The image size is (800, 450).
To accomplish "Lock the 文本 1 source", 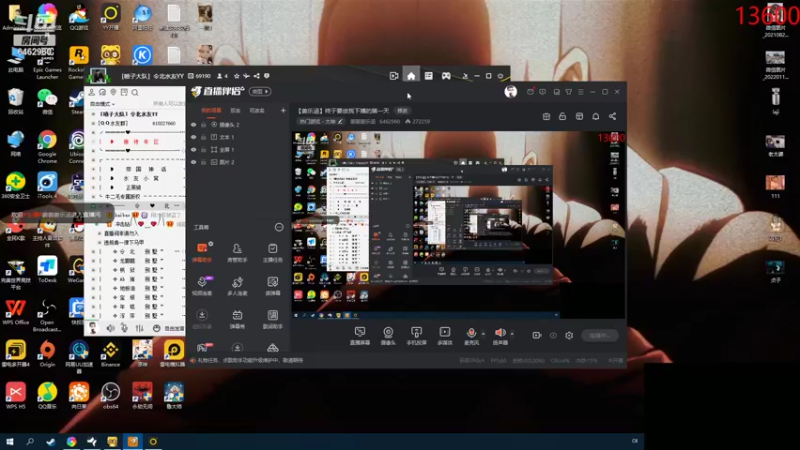I will coord(203,137).
